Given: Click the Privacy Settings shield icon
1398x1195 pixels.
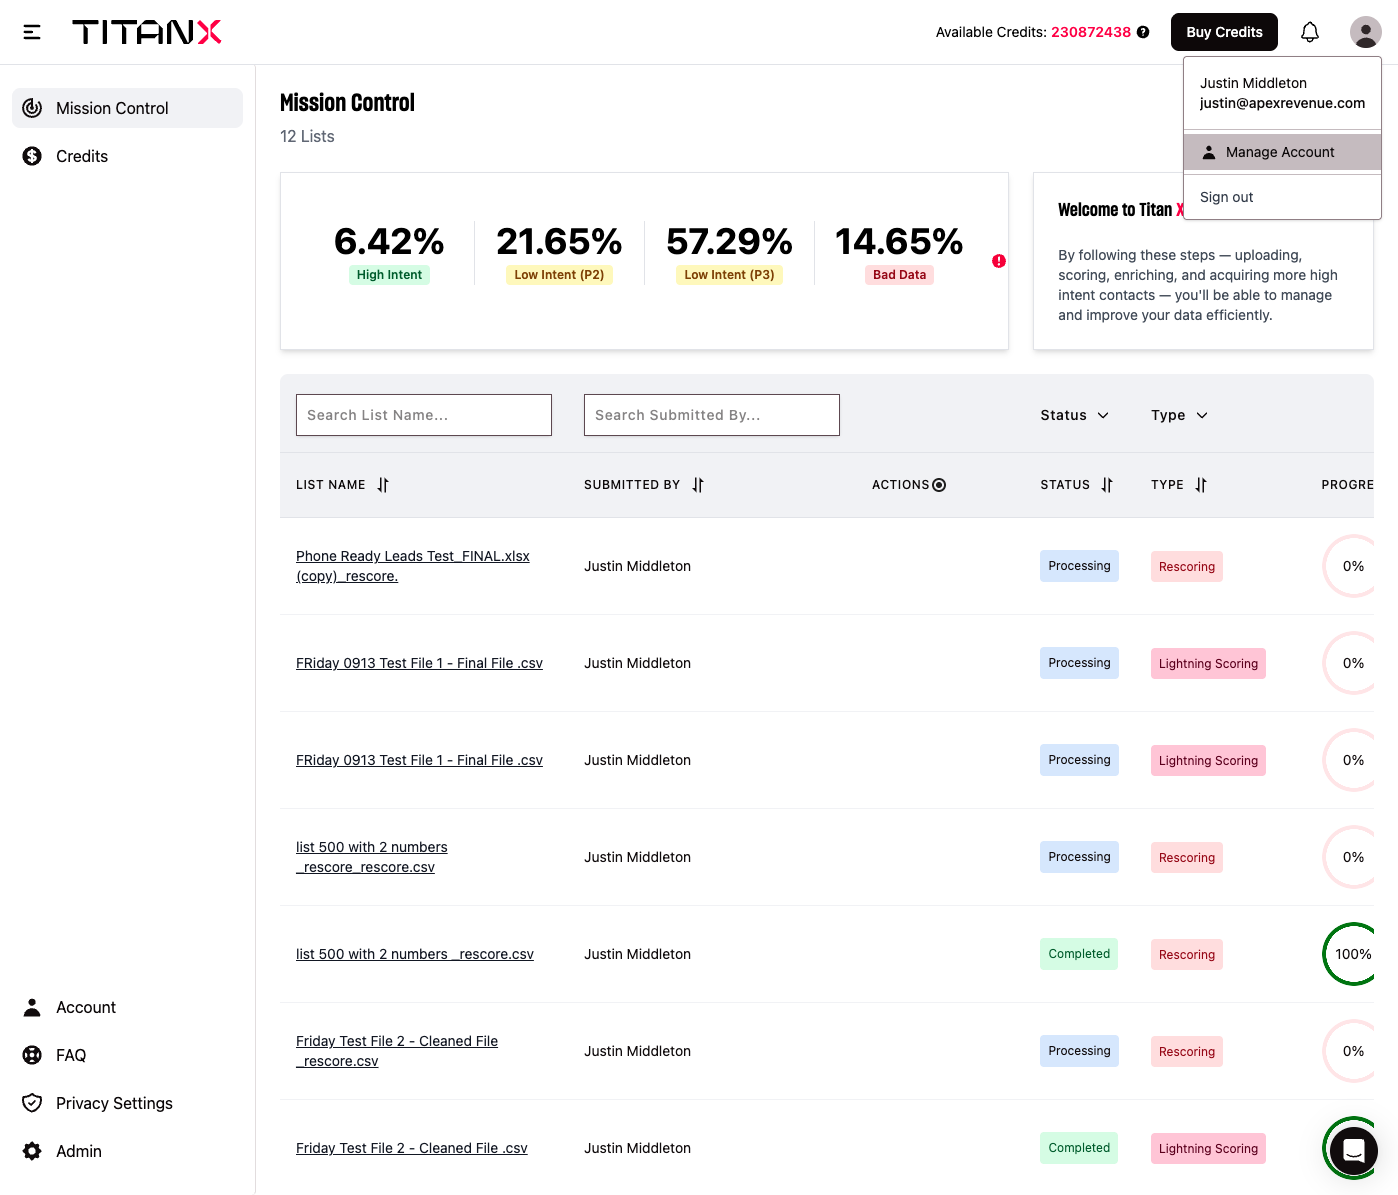Looking at the screenshot, I should click(32, 1103).
